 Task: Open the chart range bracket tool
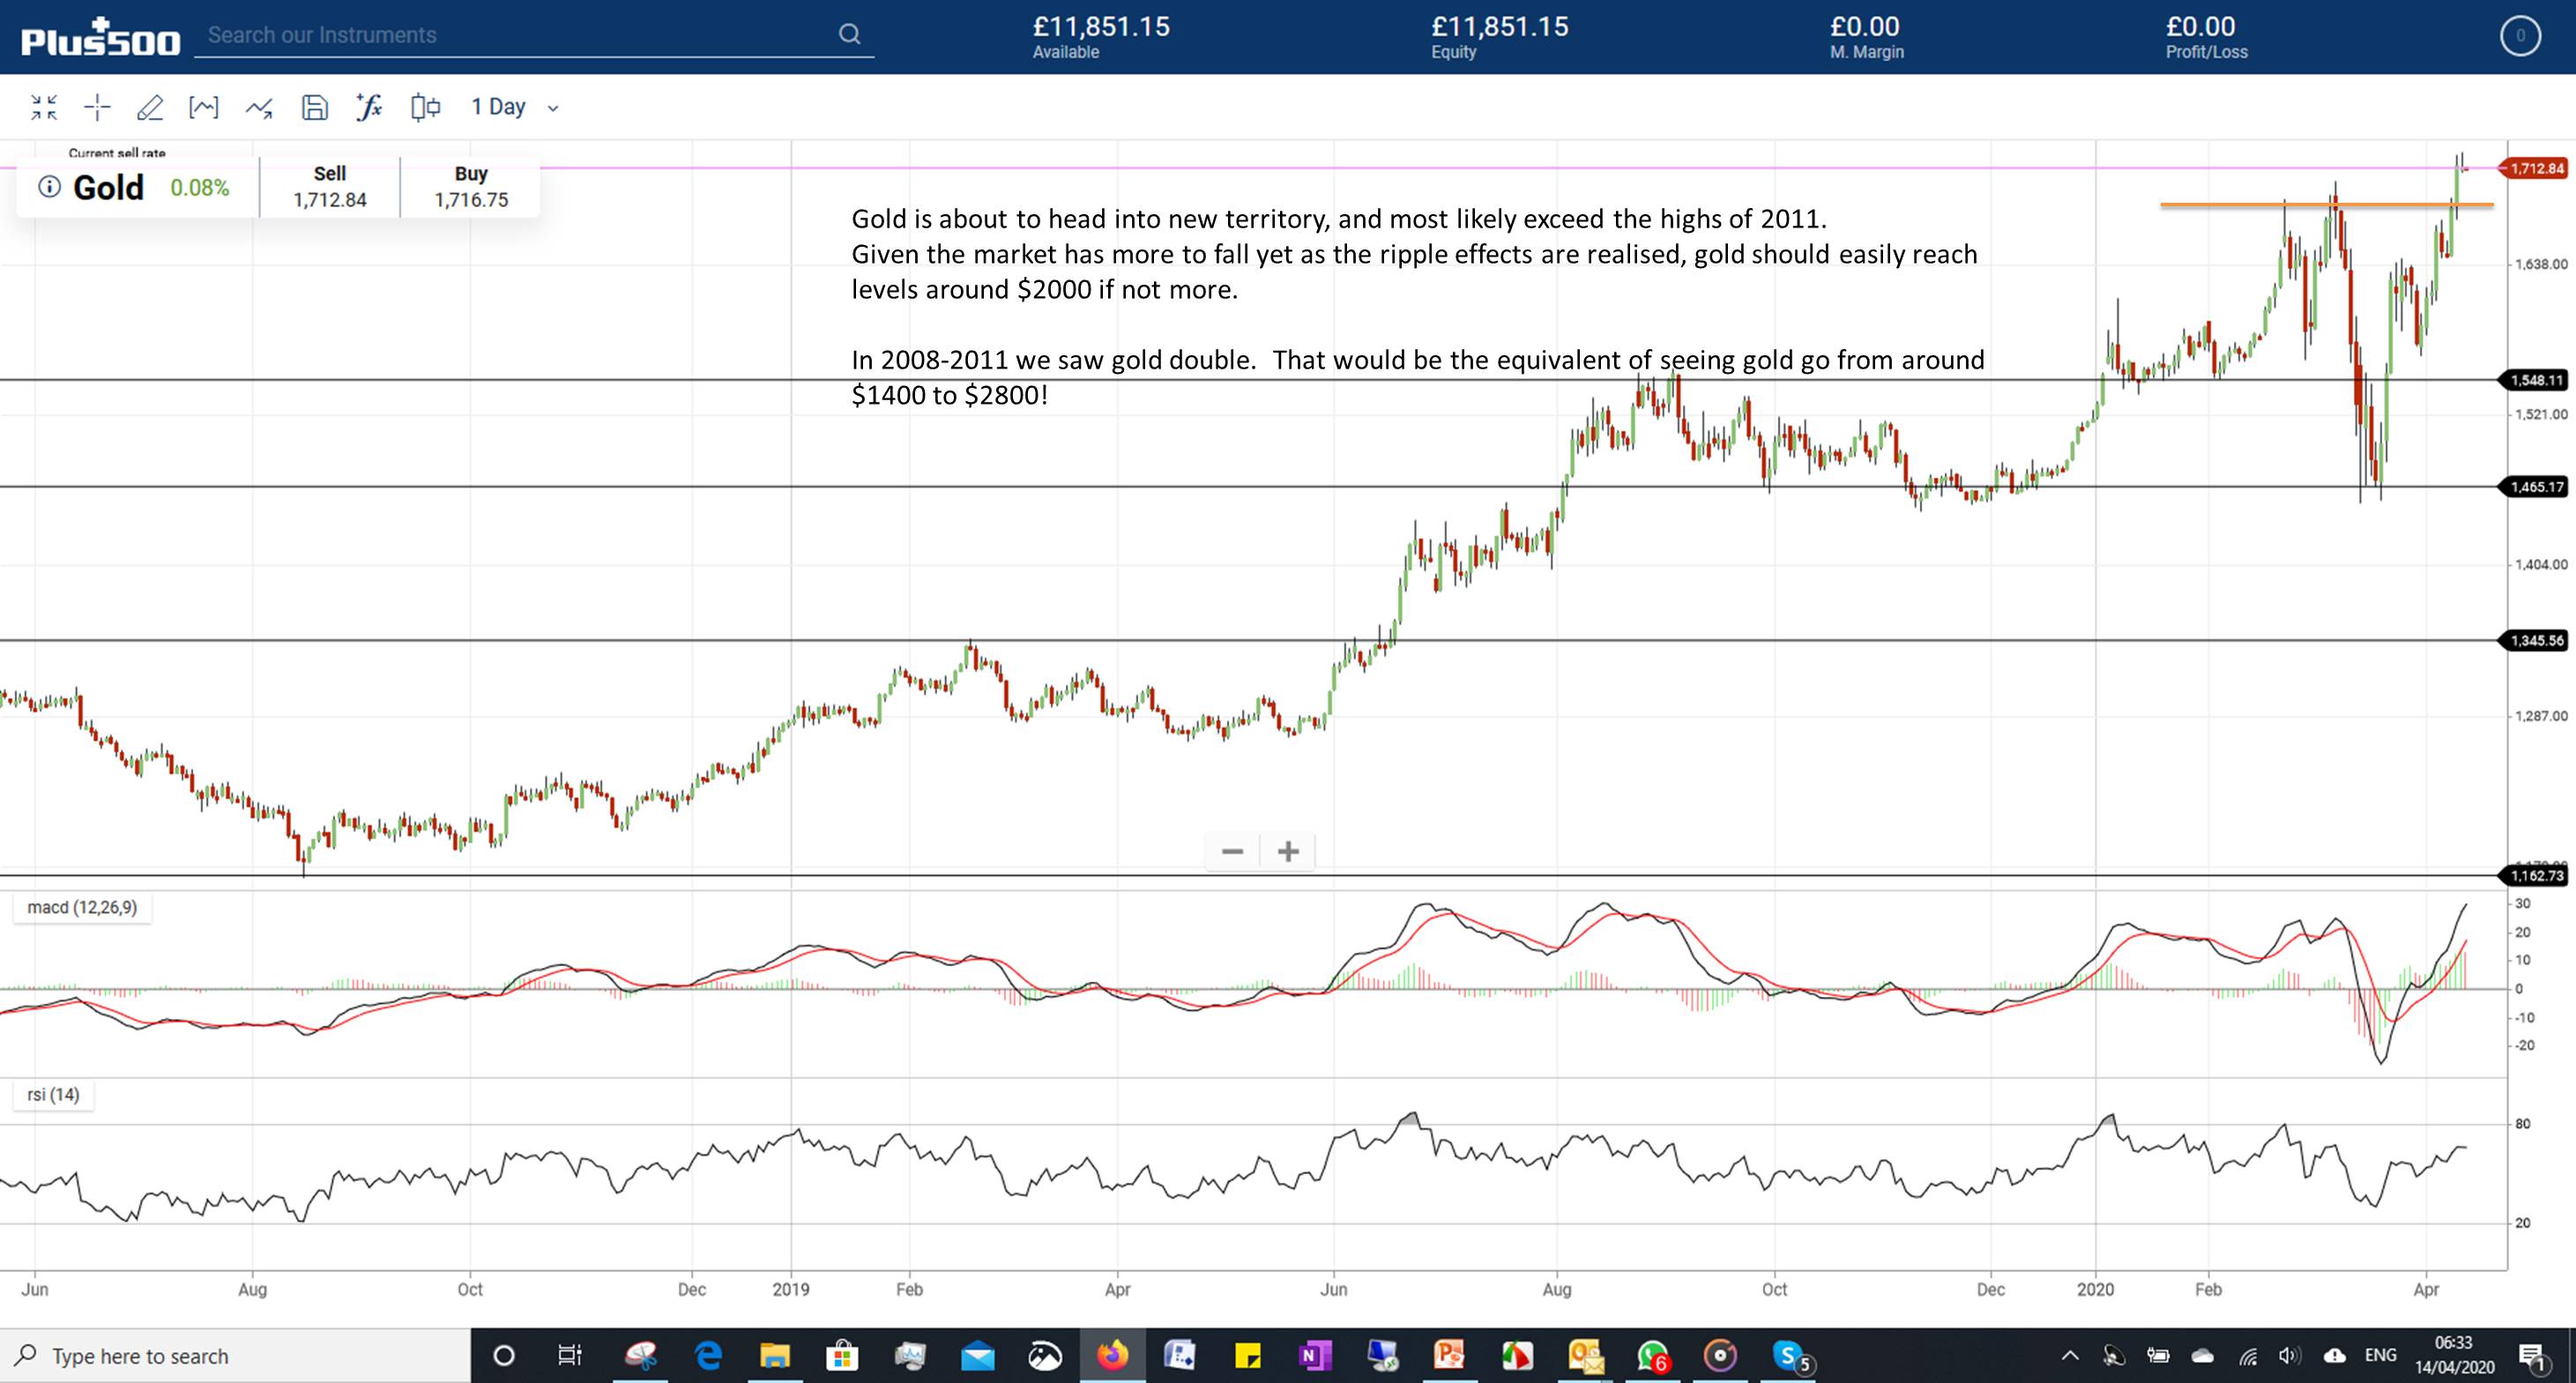point(204,107)
